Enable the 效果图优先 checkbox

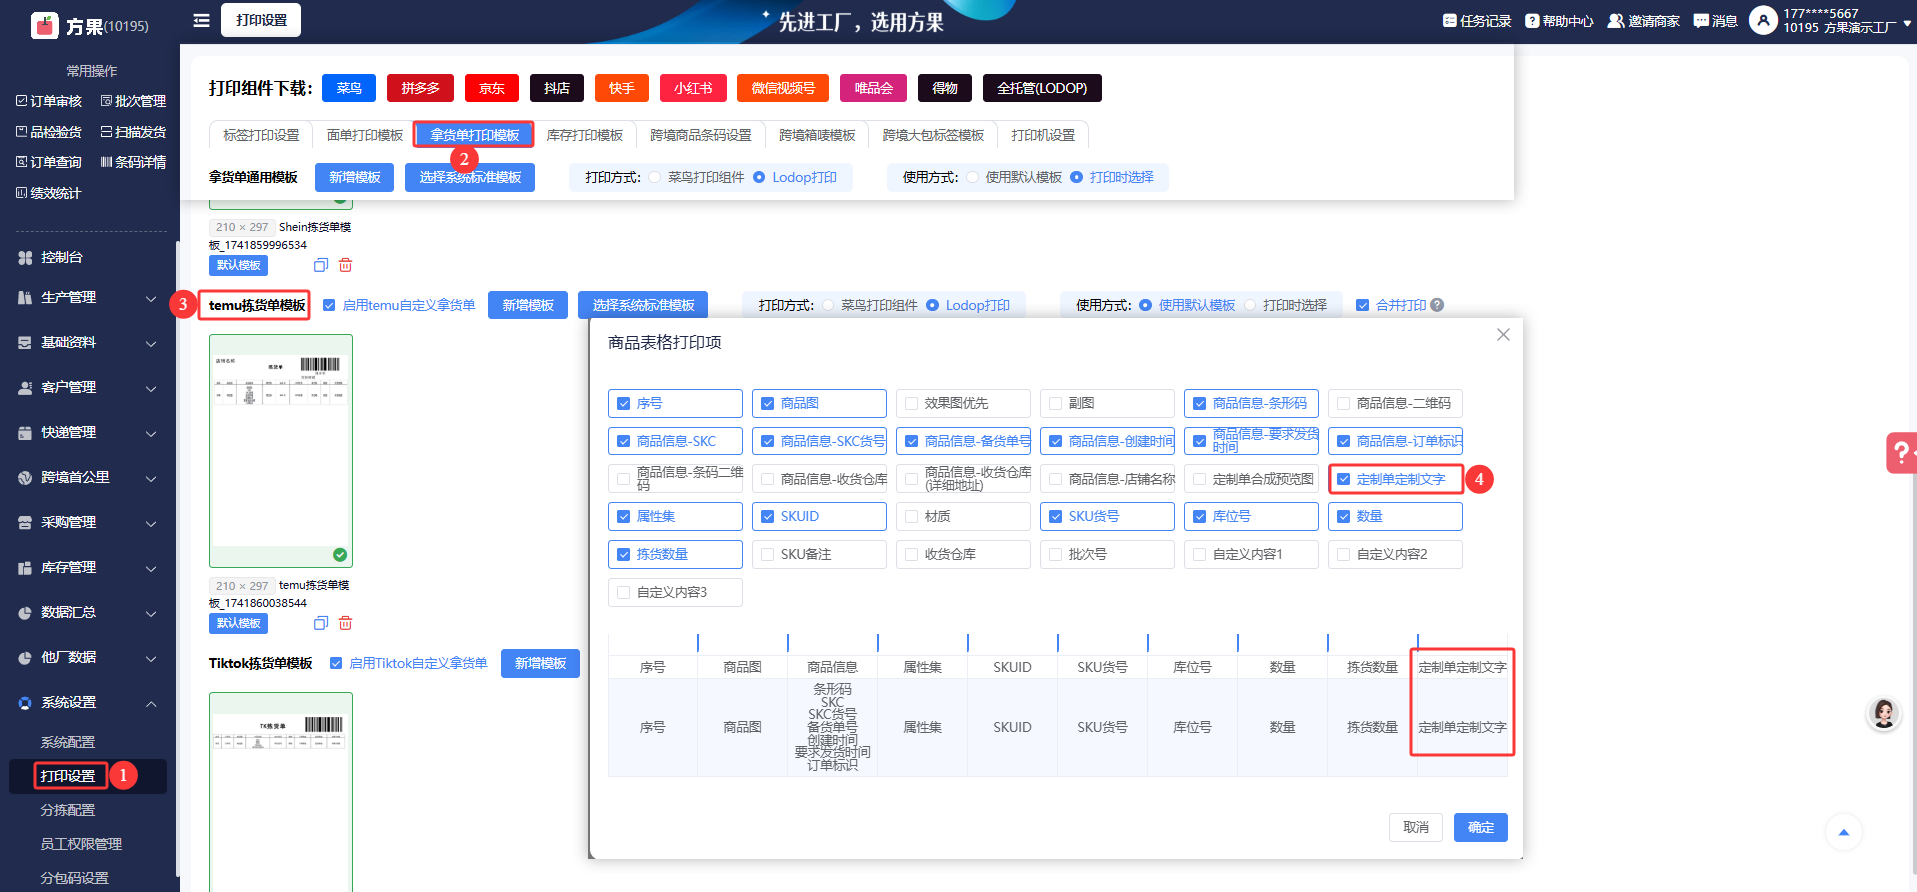pos(911,403)
